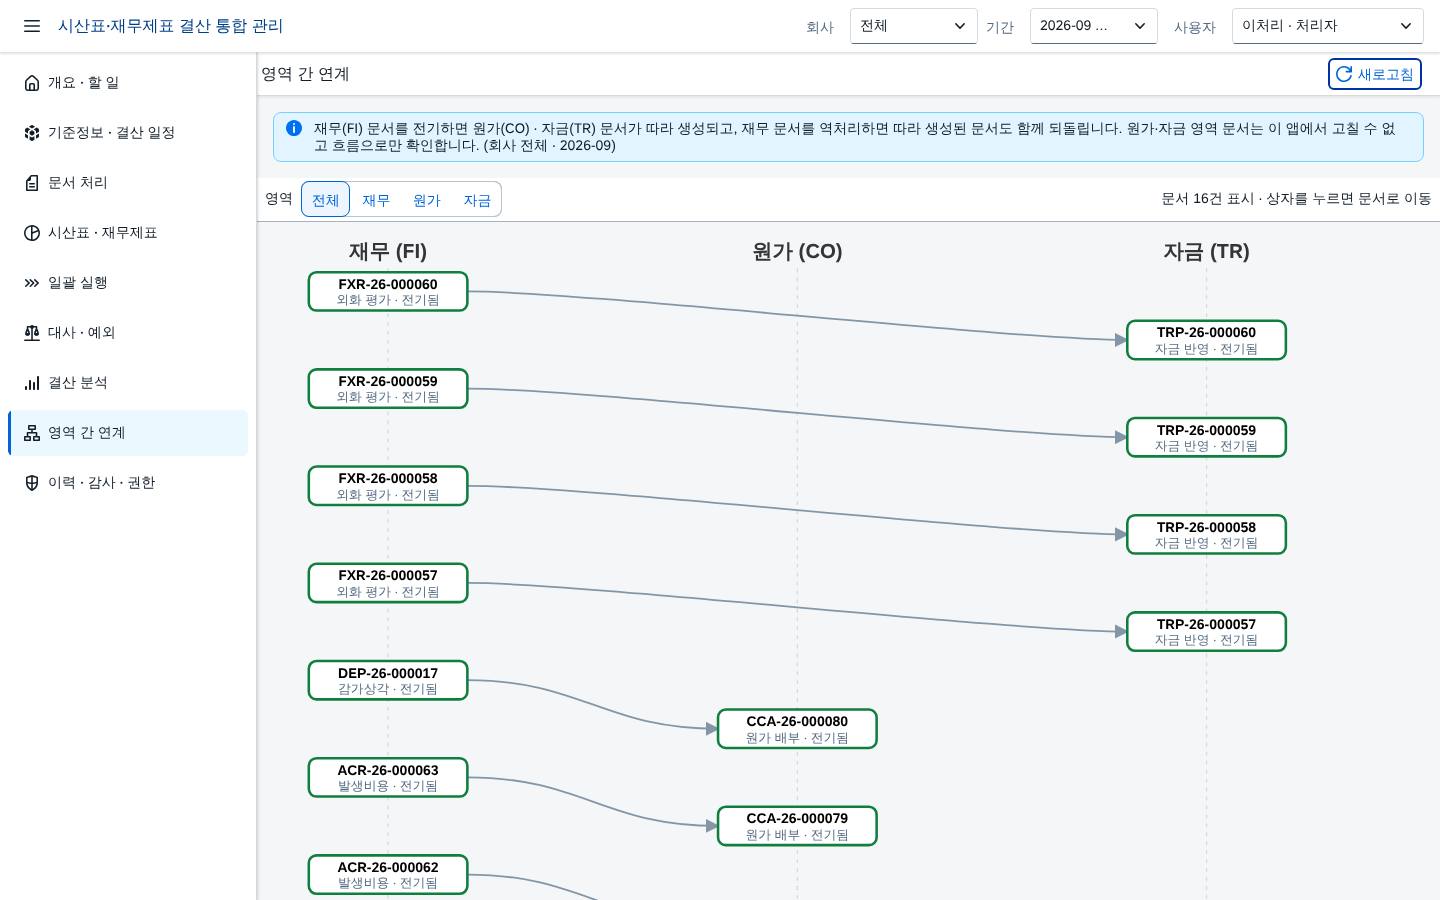This screenshot has width=1440, height=900.
Task: Click the 재무 (FI) column heading
Action: pos(388,252)
